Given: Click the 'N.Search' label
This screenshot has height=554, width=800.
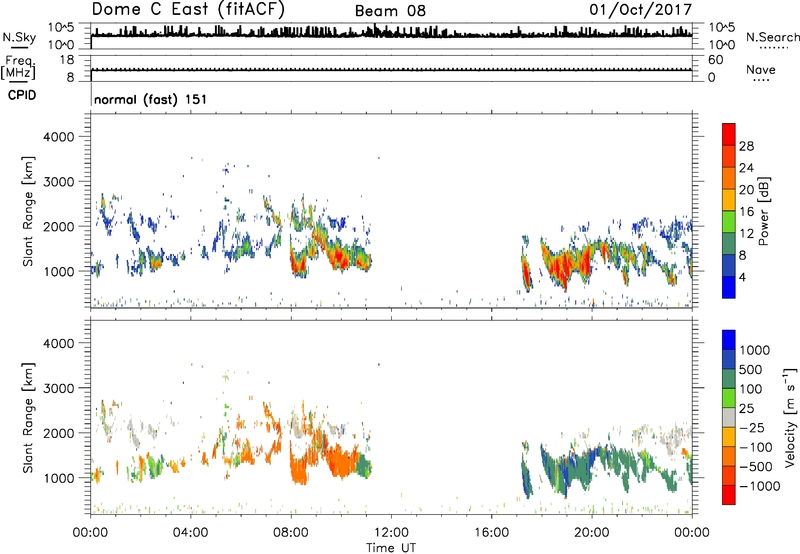Looking at the screenshot, I should pyautogui.click(x=773, y=37).
